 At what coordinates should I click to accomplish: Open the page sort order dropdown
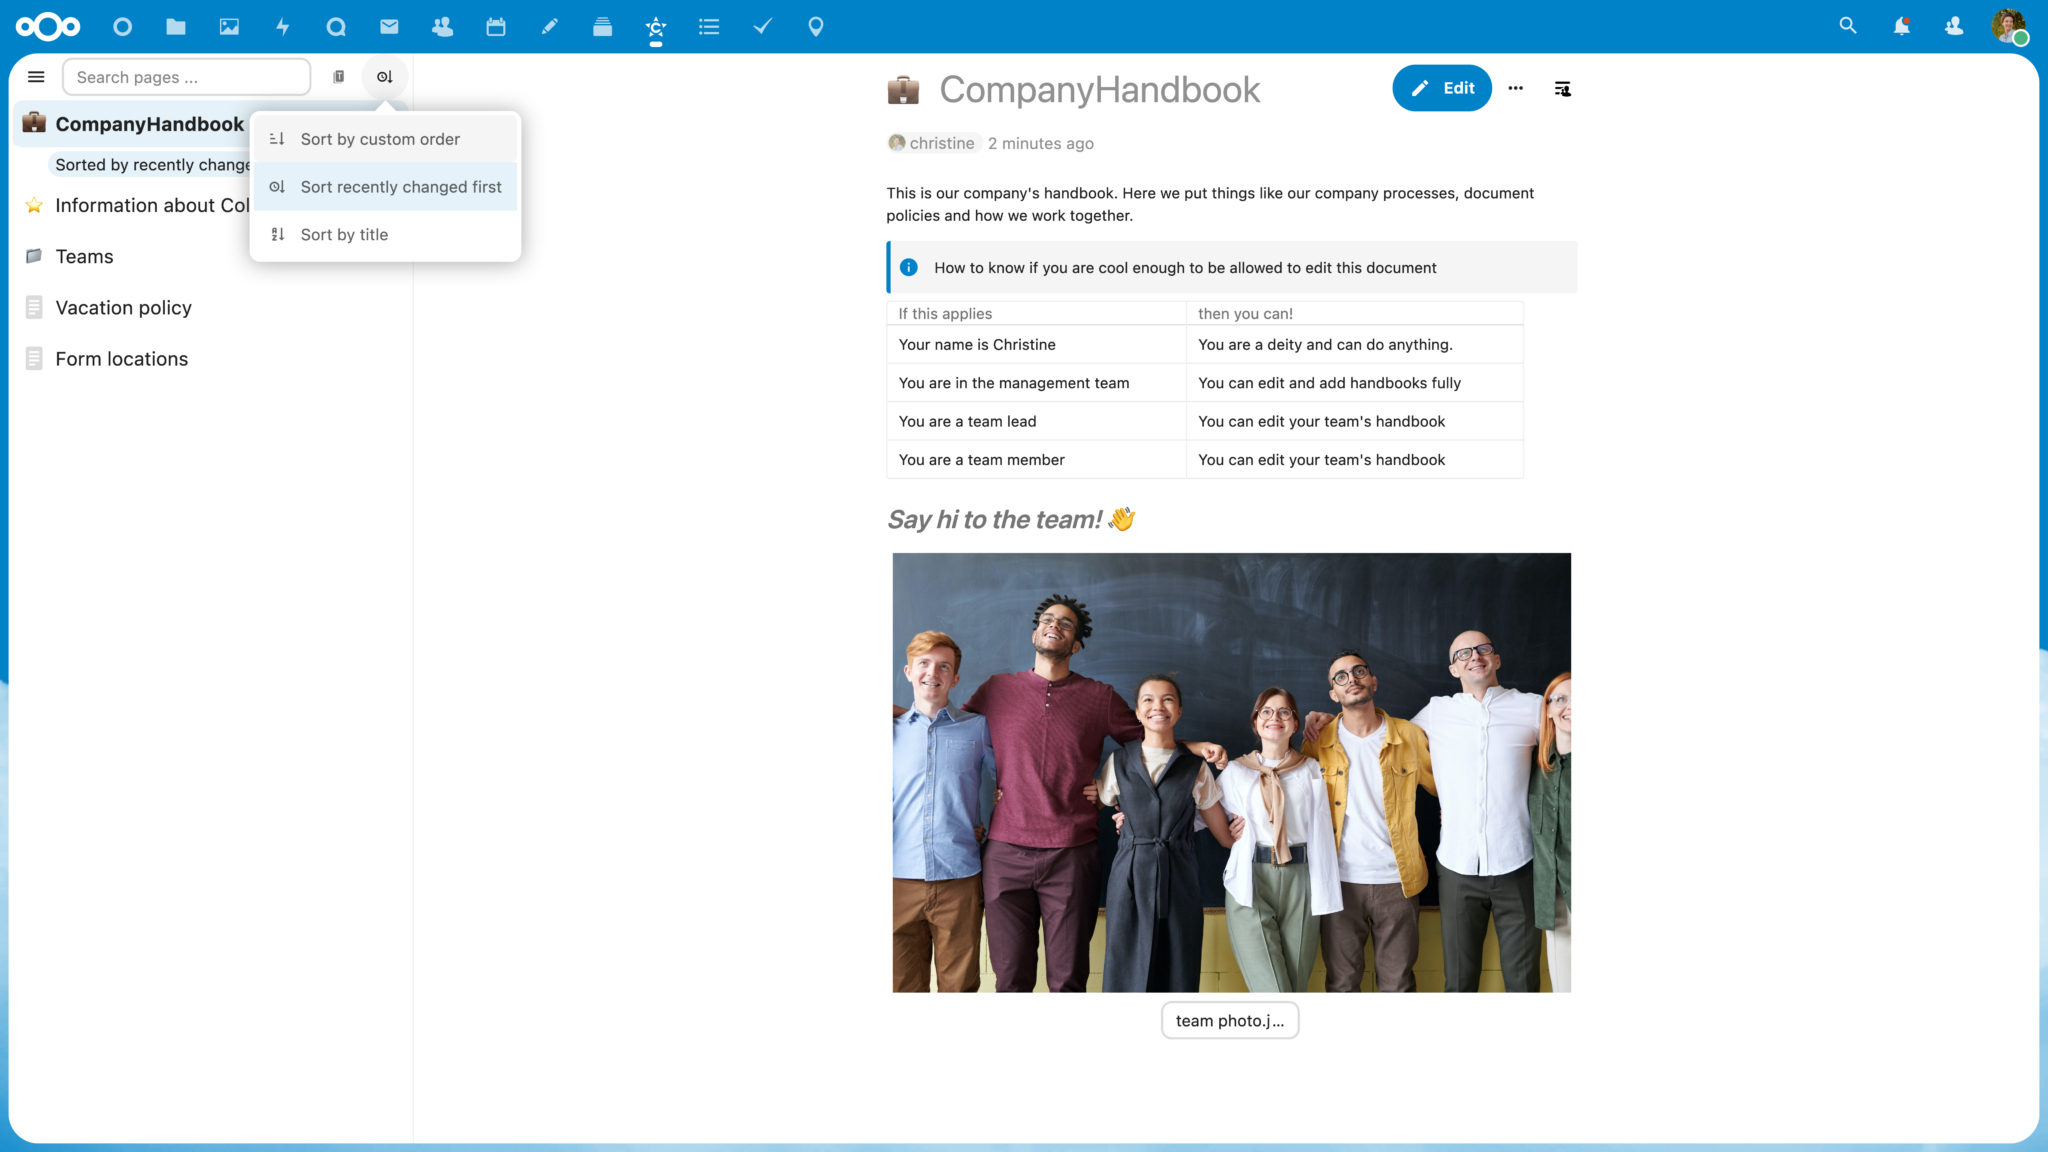[x=384, y=76]
